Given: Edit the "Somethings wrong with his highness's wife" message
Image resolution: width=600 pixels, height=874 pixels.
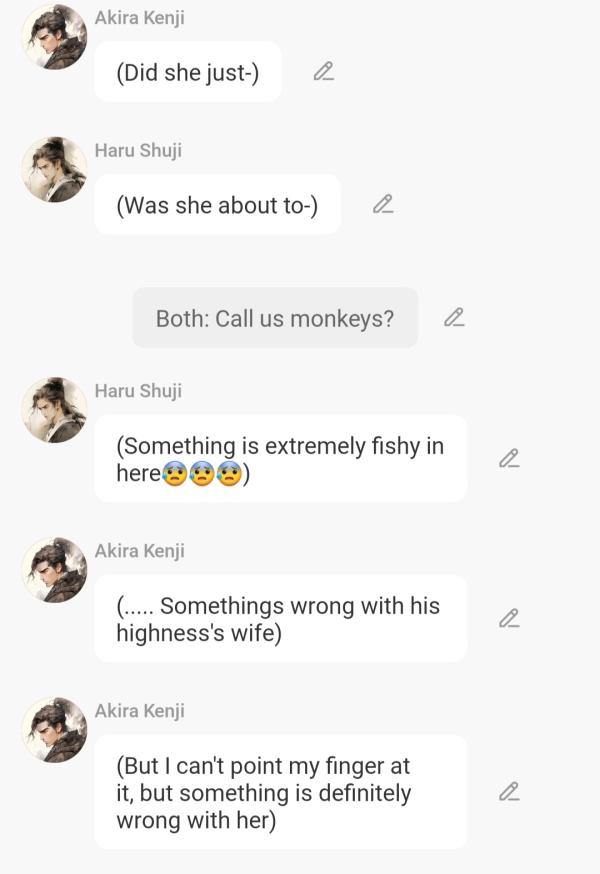Looking at the screenshot, I should coord(509,618).
